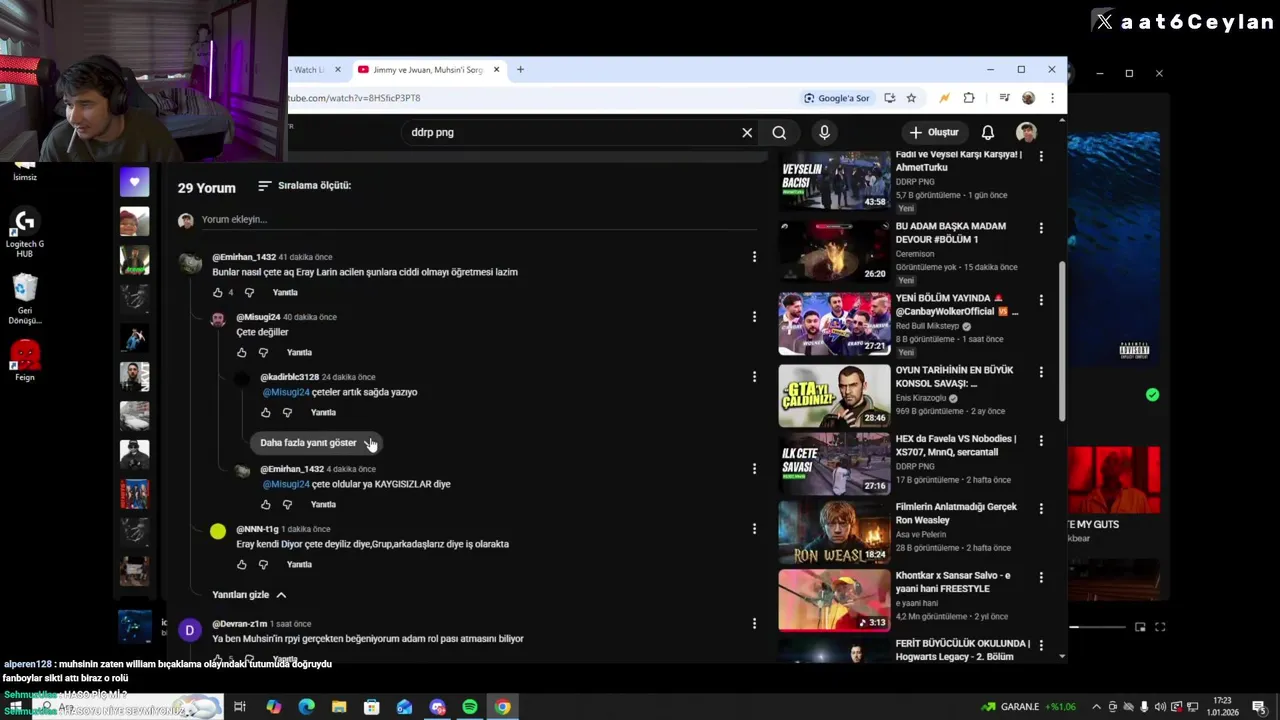Close the 'Jimmy ve Jwuan' tab
Screen dimensions: 1280x720
(x=496, y=70)
